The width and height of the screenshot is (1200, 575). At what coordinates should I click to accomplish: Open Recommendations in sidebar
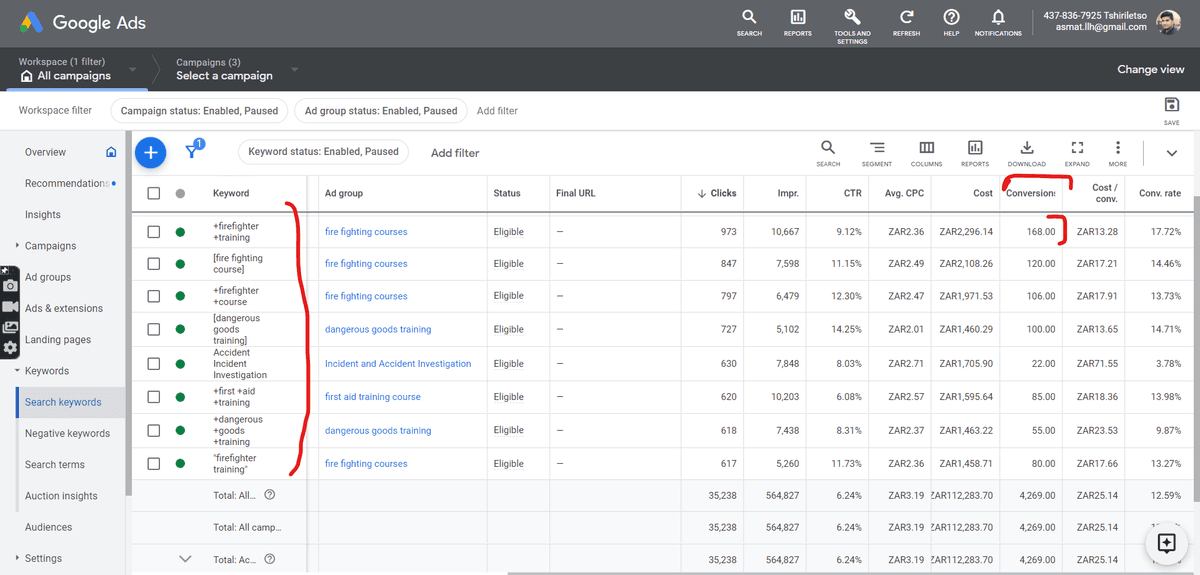66,183
